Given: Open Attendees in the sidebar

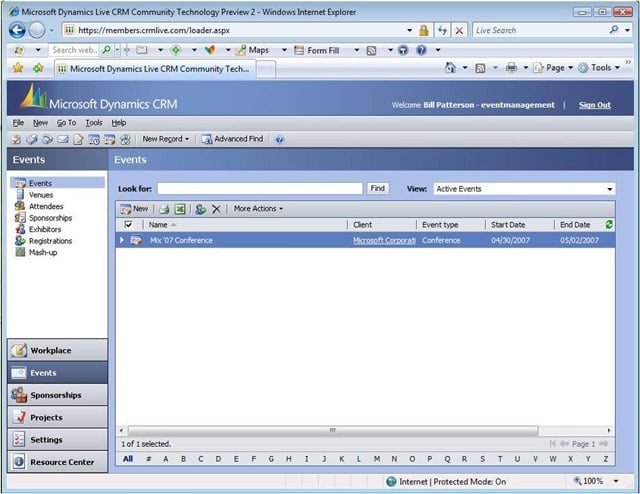Looking at the screenshot, I should (x=46, y=206).
